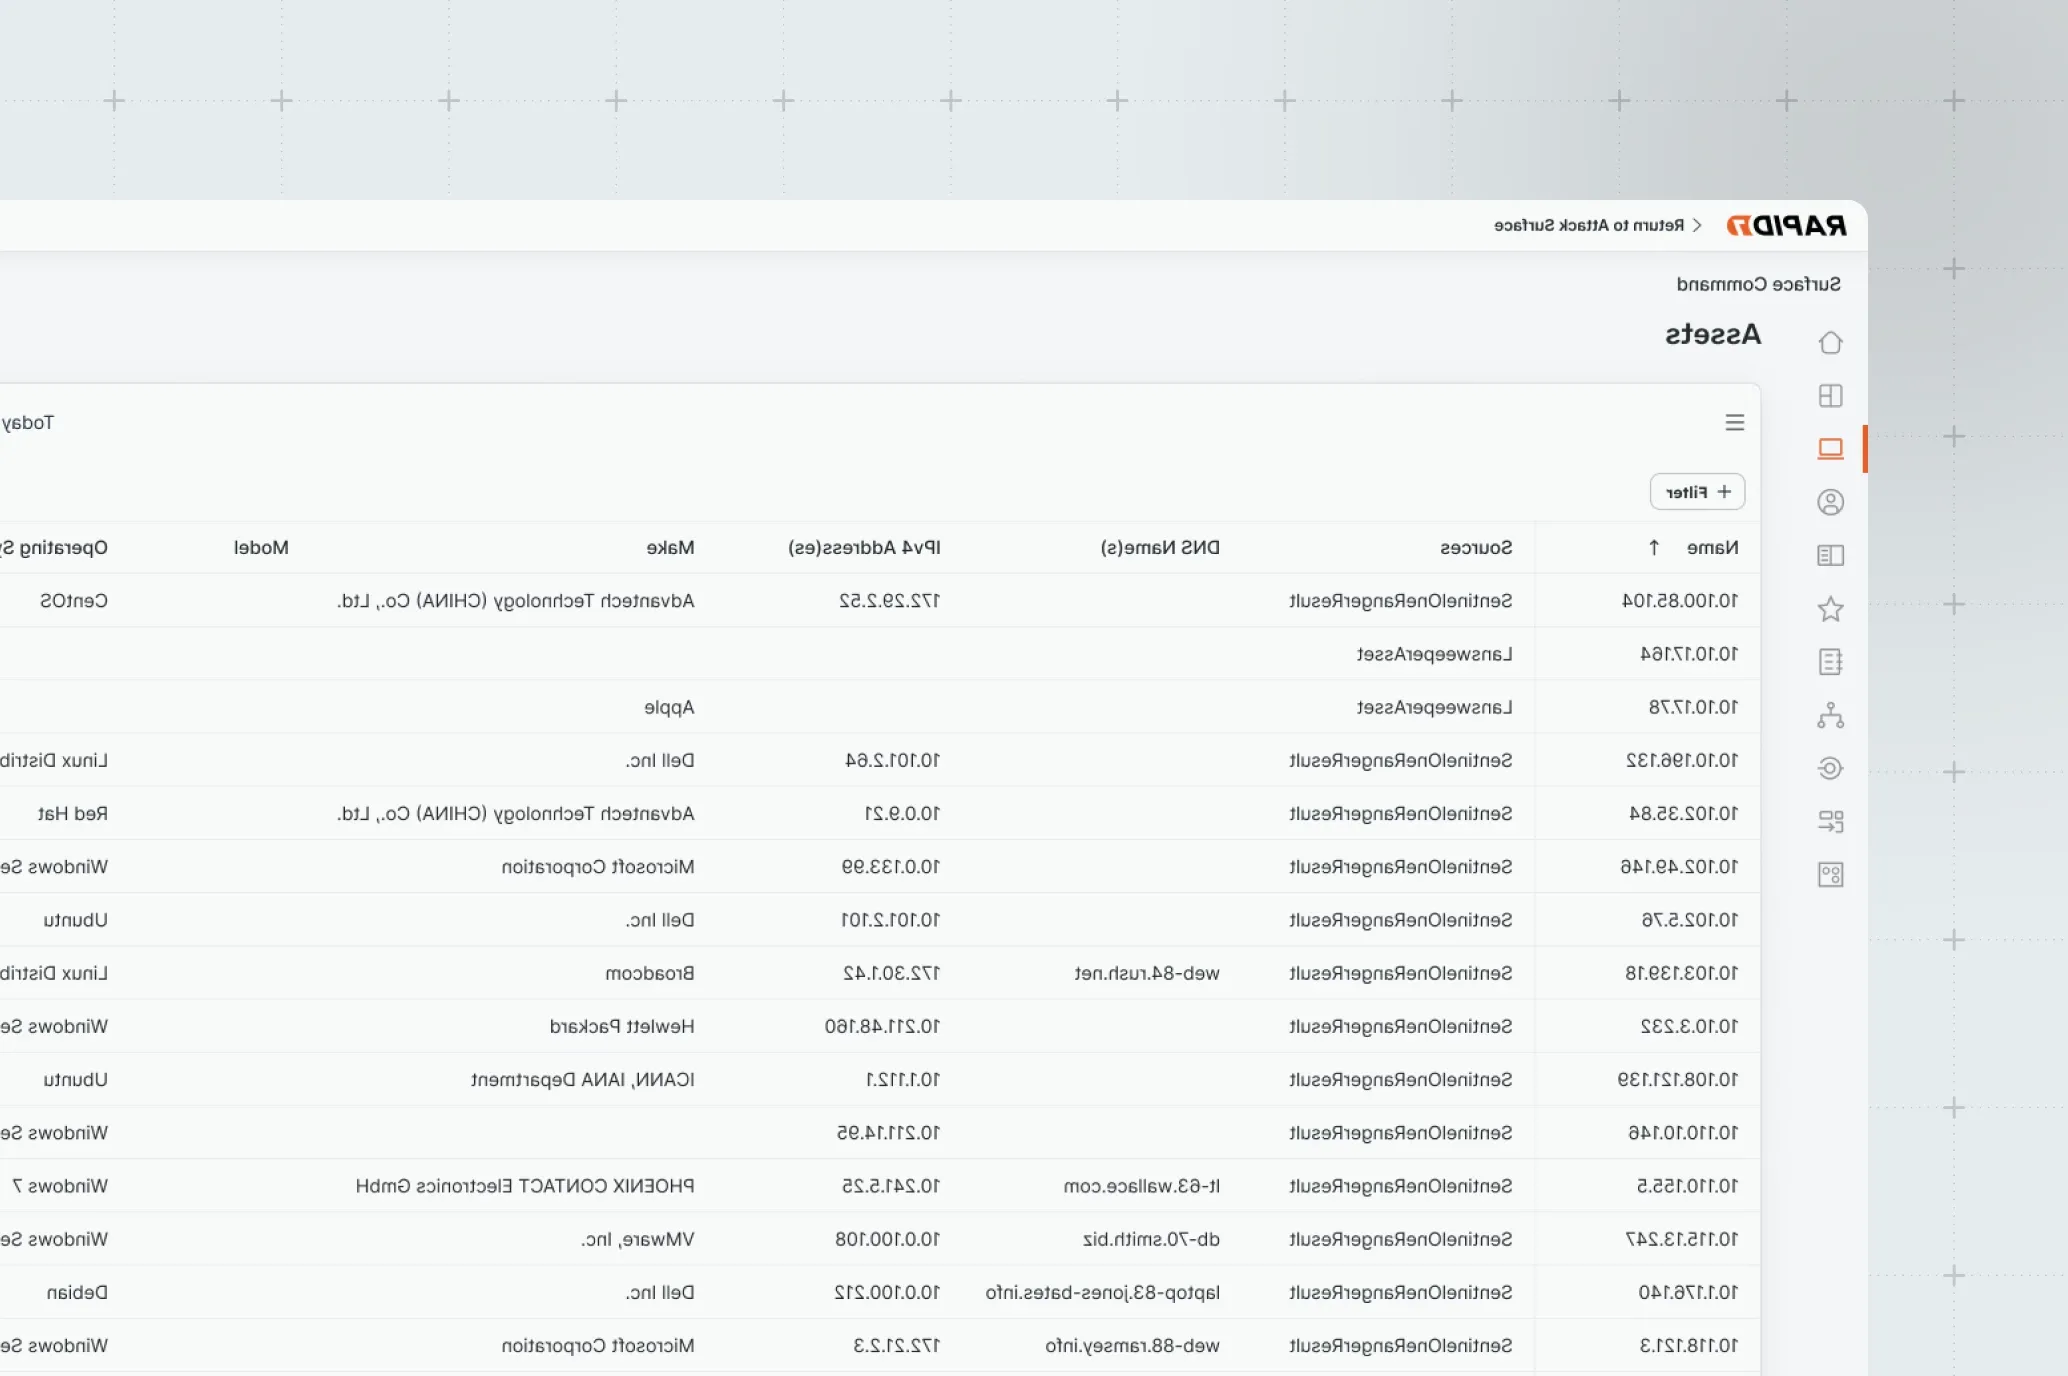This screenshot has width=2068, height=1376.
Task: Select the asset name 10.110.10.146
Action: click(x=1683, y=1132)
